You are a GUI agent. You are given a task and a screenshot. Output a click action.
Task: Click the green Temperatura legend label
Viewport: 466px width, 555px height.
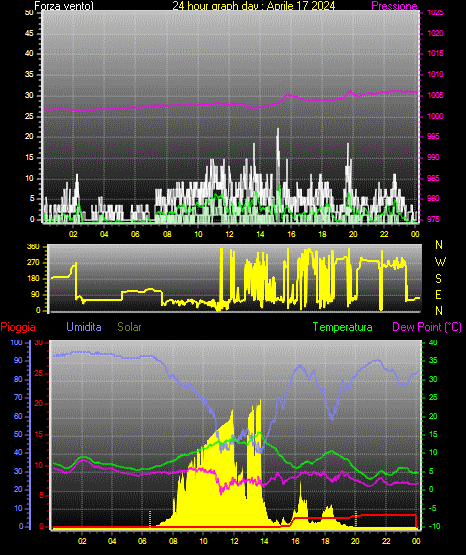coord(343,327)
